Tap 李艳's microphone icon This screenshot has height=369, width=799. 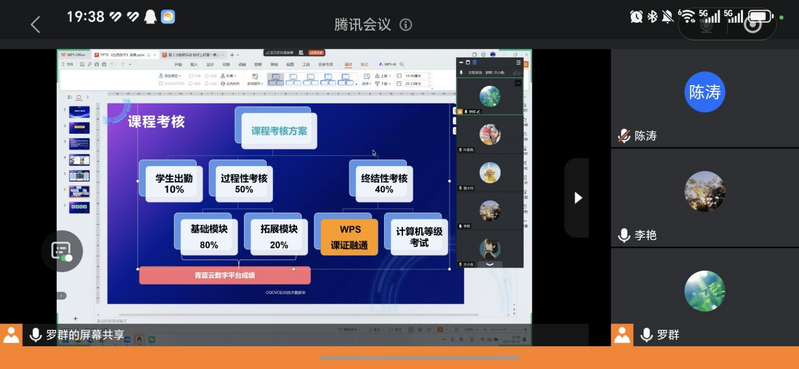(x=624, y=235)
